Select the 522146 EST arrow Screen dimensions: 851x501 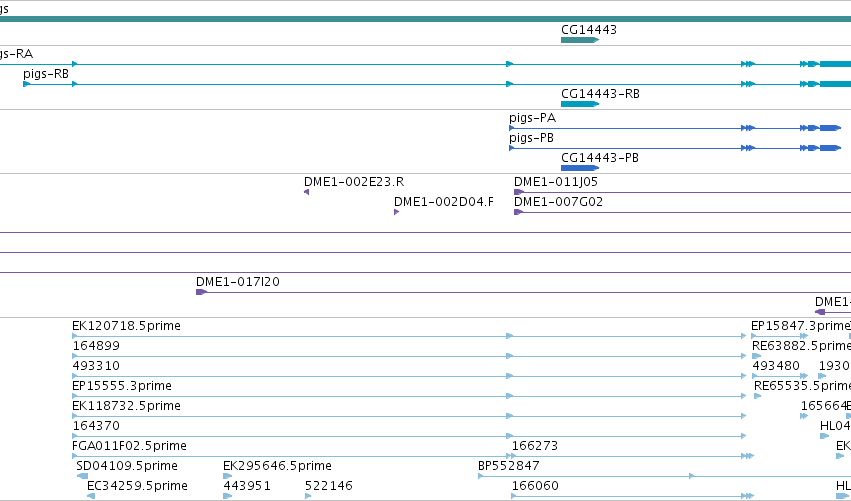pyautogui.click(x=308, y=496)
